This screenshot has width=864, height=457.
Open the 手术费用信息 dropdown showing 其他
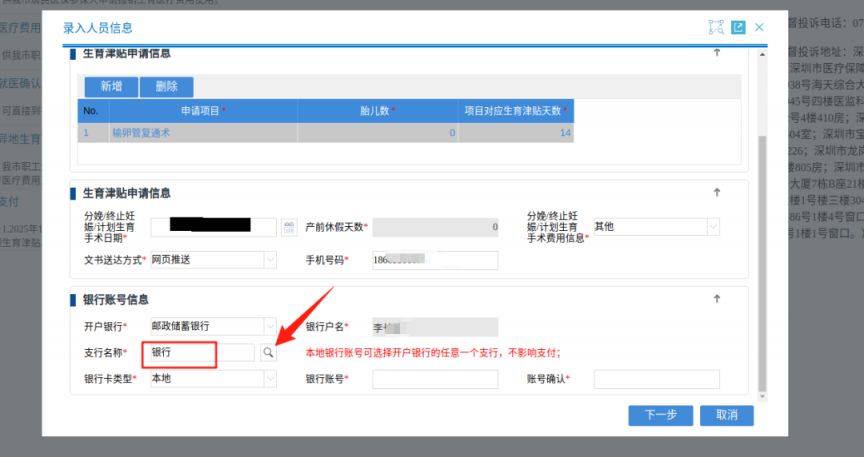click(x=712, y=227)
